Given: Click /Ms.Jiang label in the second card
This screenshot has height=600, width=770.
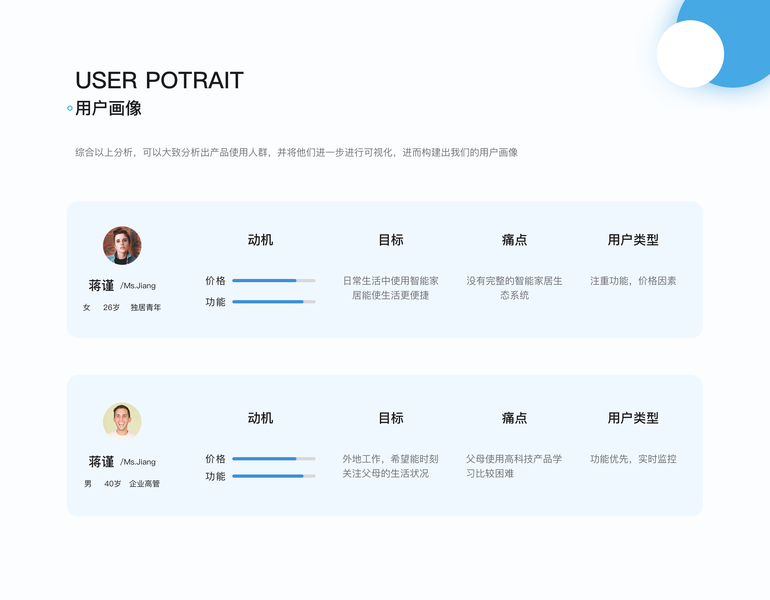Looking at the screenshot, I should pos(138,462).
